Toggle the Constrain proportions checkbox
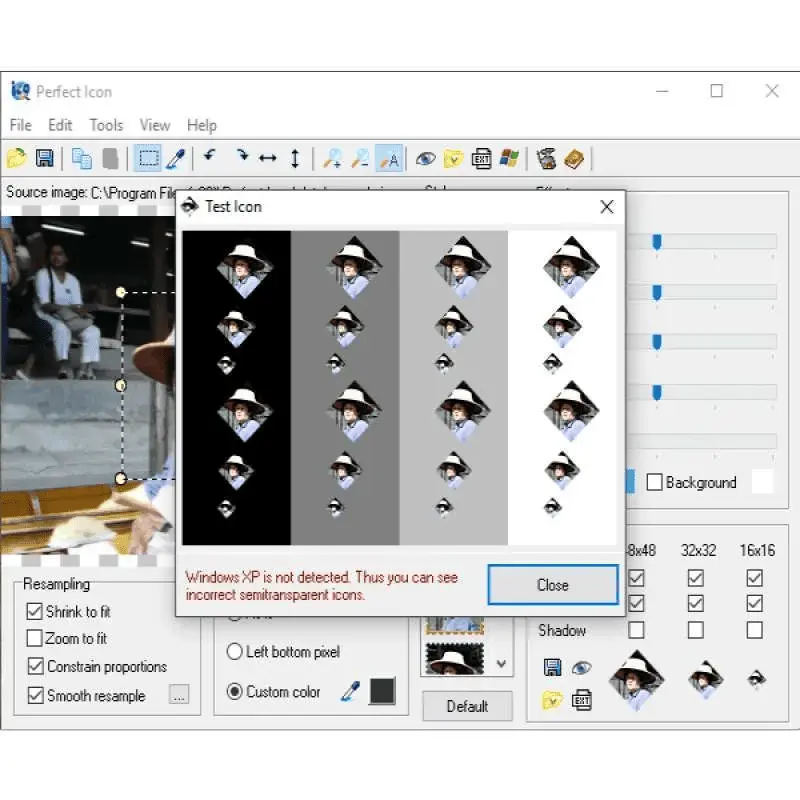The height and width of the screenshot is (800, 800). (35, 666)
